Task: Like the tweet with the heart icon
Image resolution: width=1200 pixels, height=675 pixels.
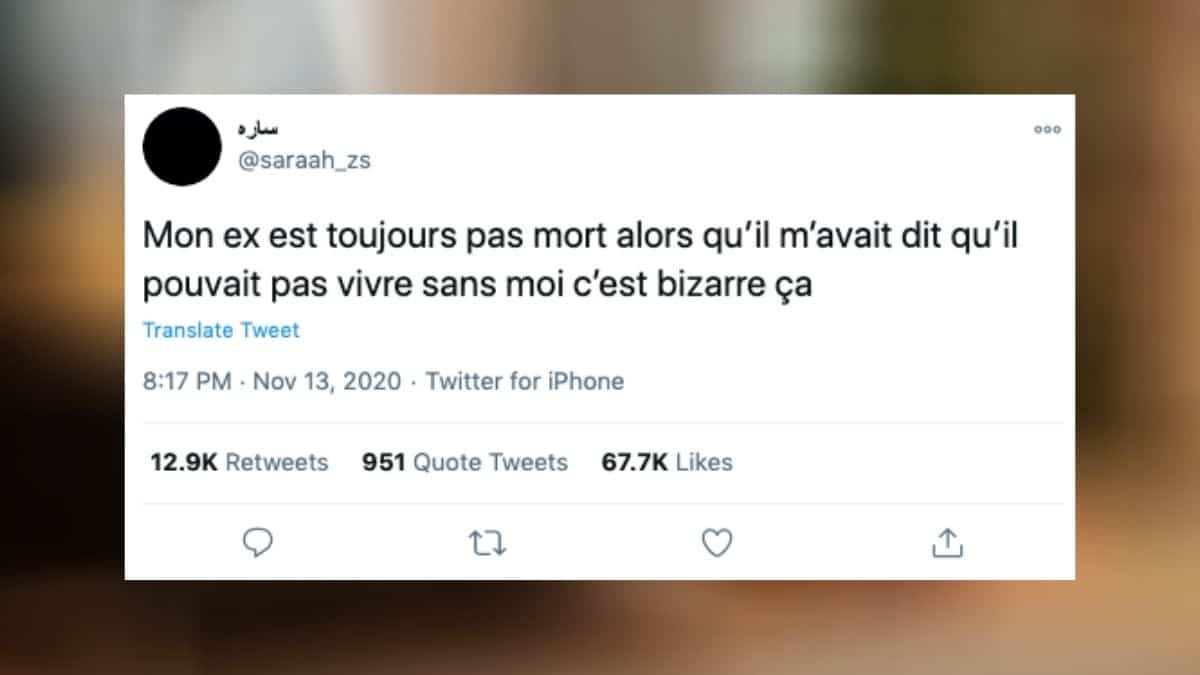Action: click(x=717, y=542)
